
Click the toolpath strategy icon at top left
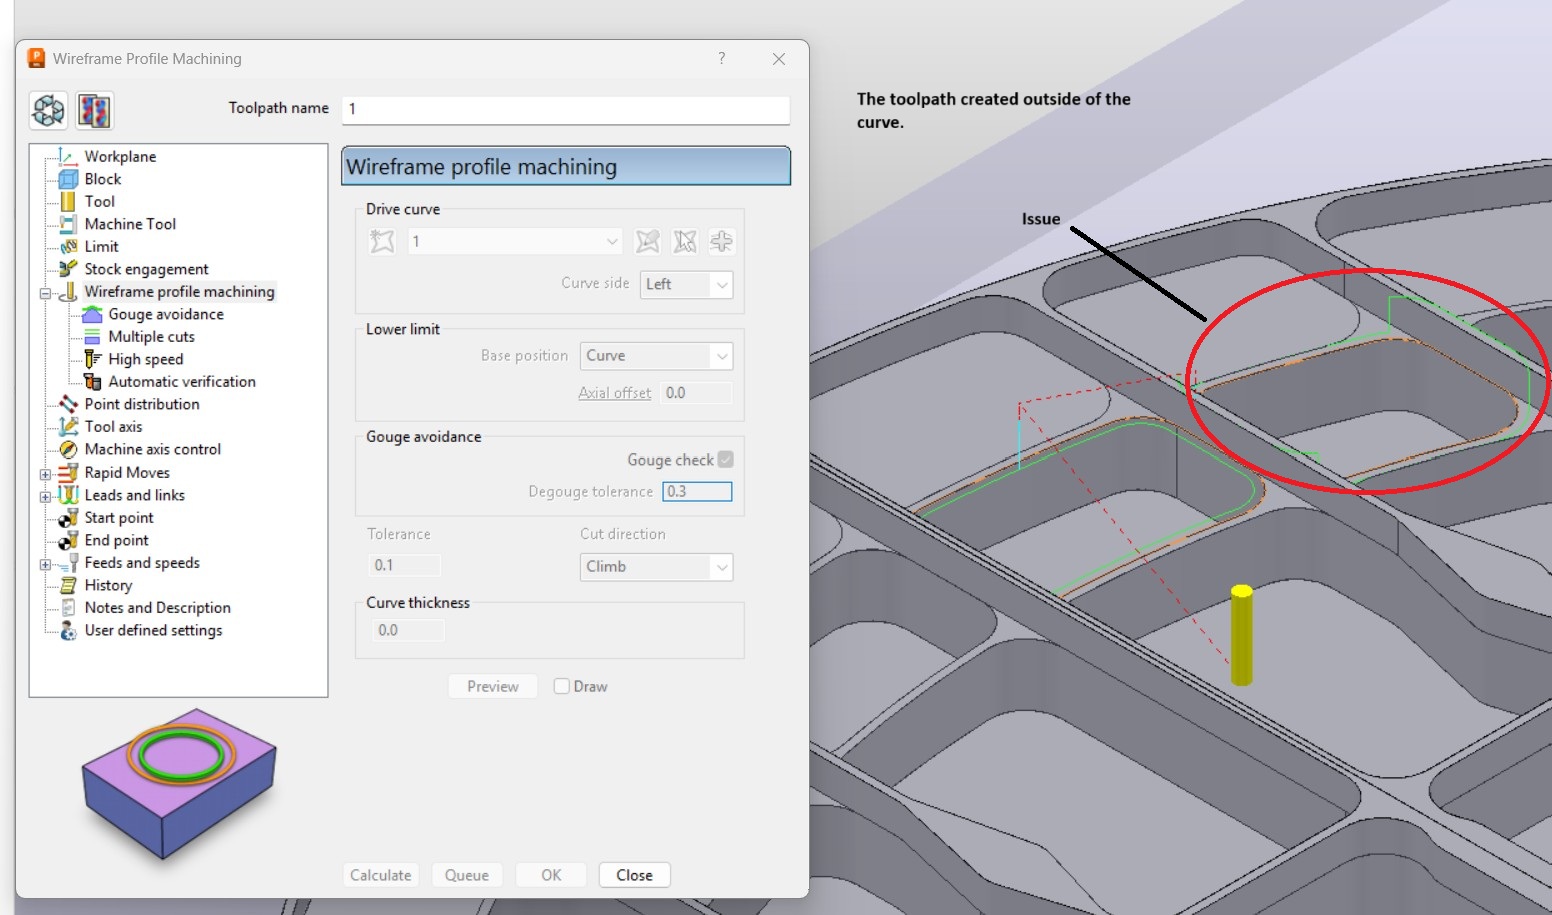(x=48, y=110)
